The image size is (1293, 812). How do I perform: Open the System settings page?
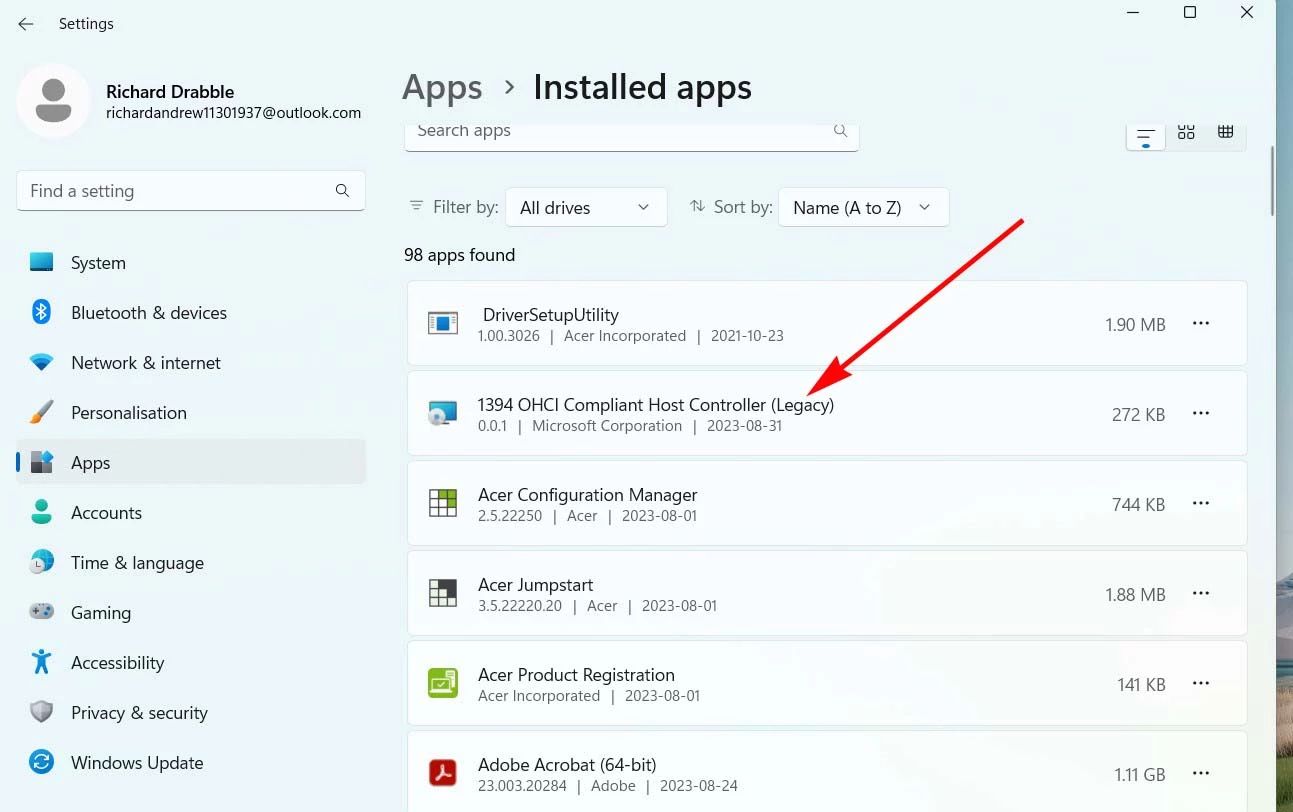(x=191, y=263)
